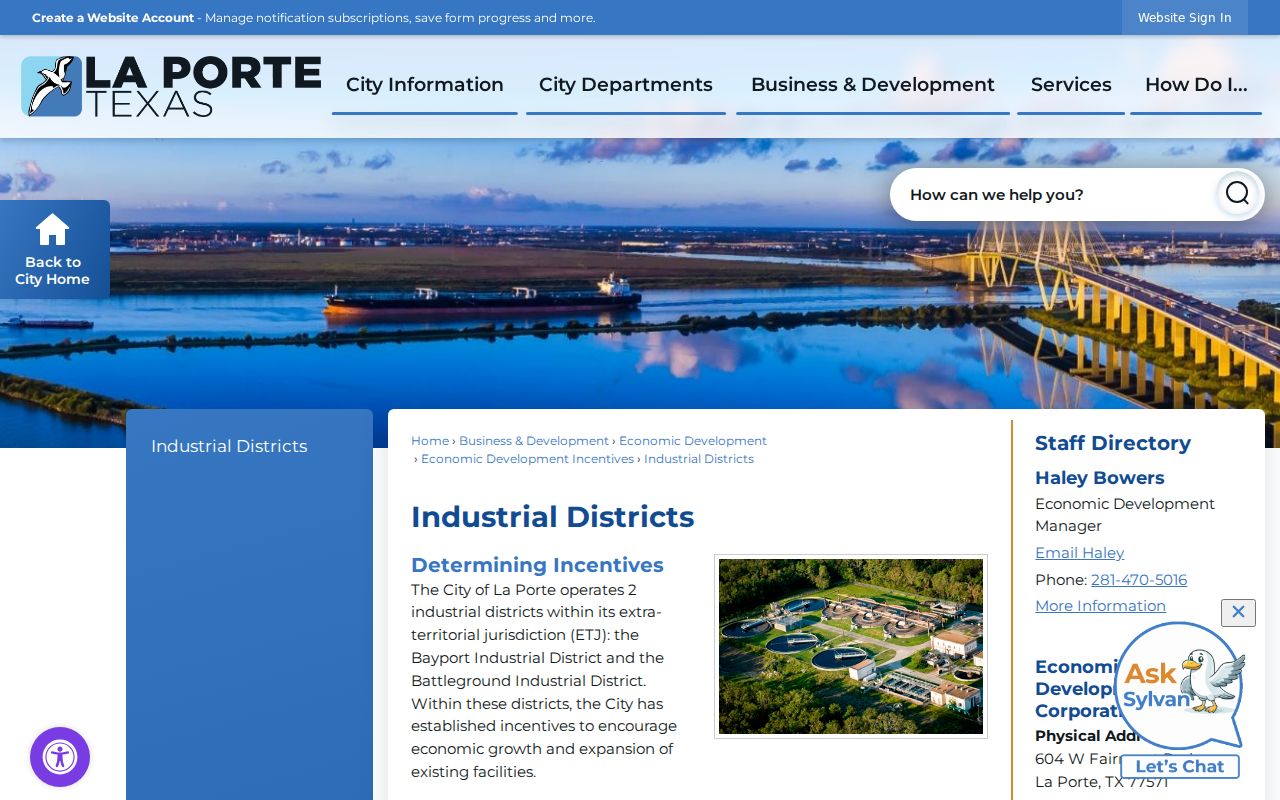Viewport: 1280px width, 800px height.
Task: Select Industrial Districts in the sidebar
Action: (229, 446)
